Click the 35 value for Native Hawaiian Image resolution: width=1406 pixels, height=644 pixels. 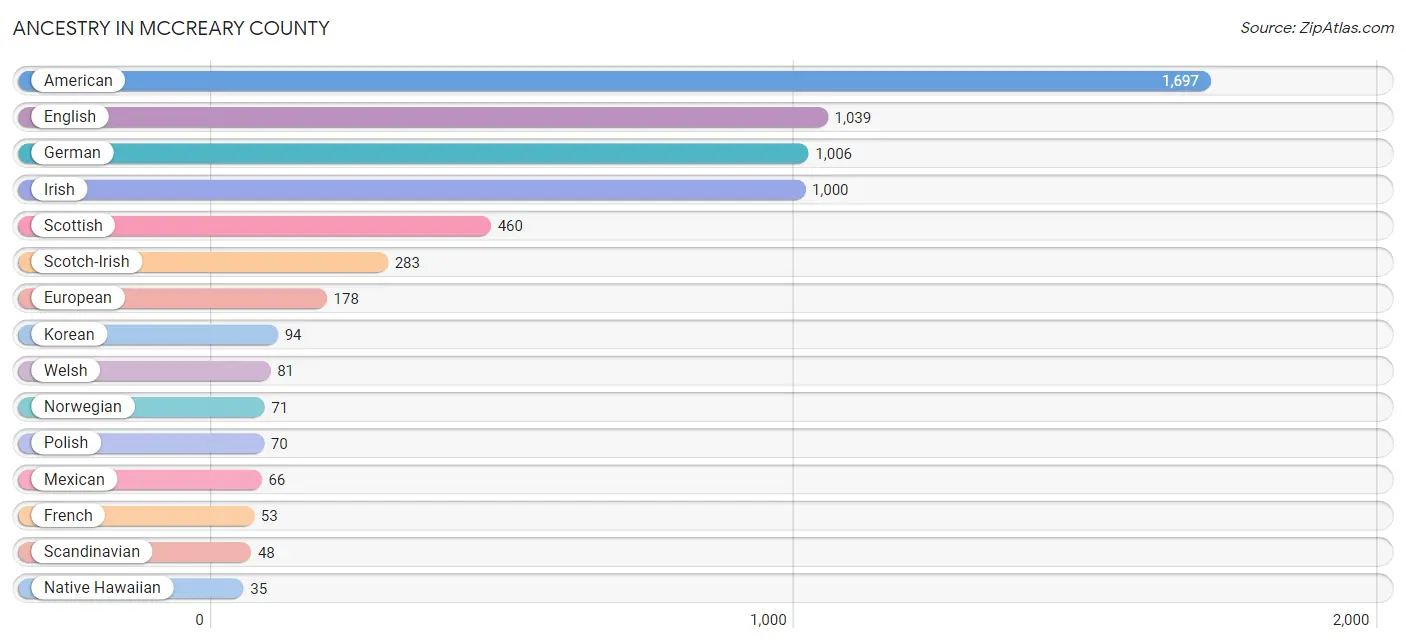(x=259, y=588)
